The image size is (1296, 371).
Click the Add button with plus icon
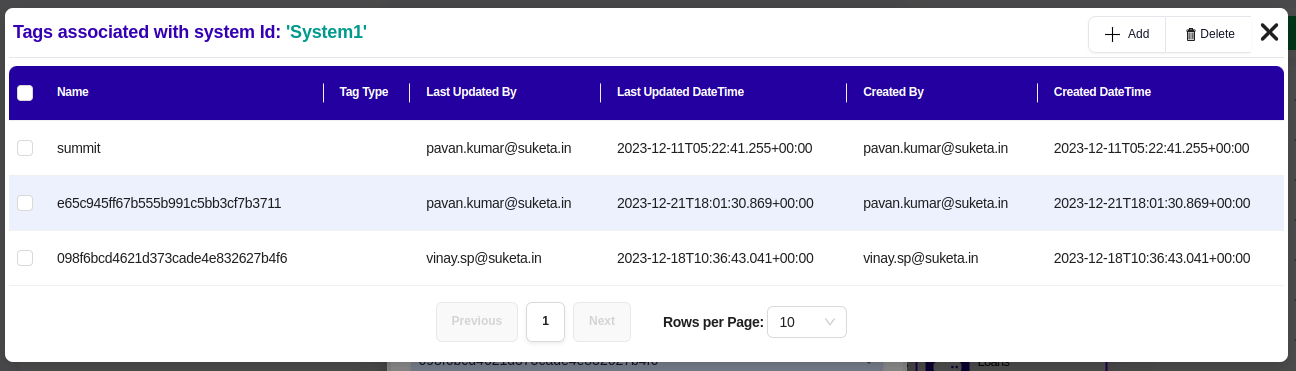[x=1127, y=34]
